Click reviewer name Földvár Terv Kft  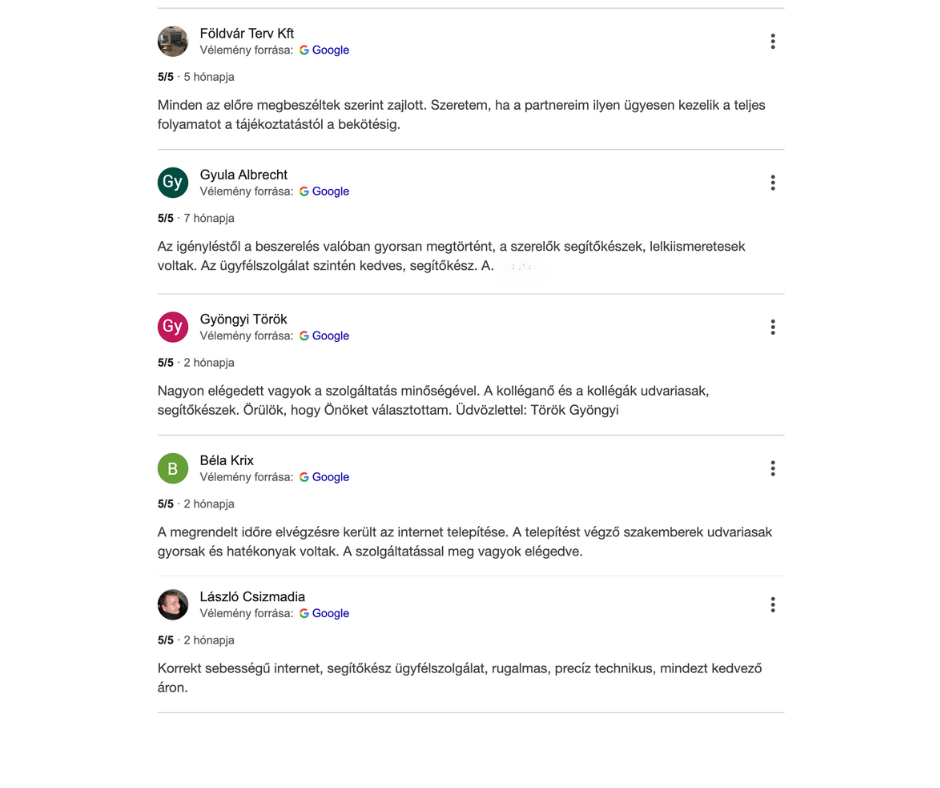click(x=247, y=34)
